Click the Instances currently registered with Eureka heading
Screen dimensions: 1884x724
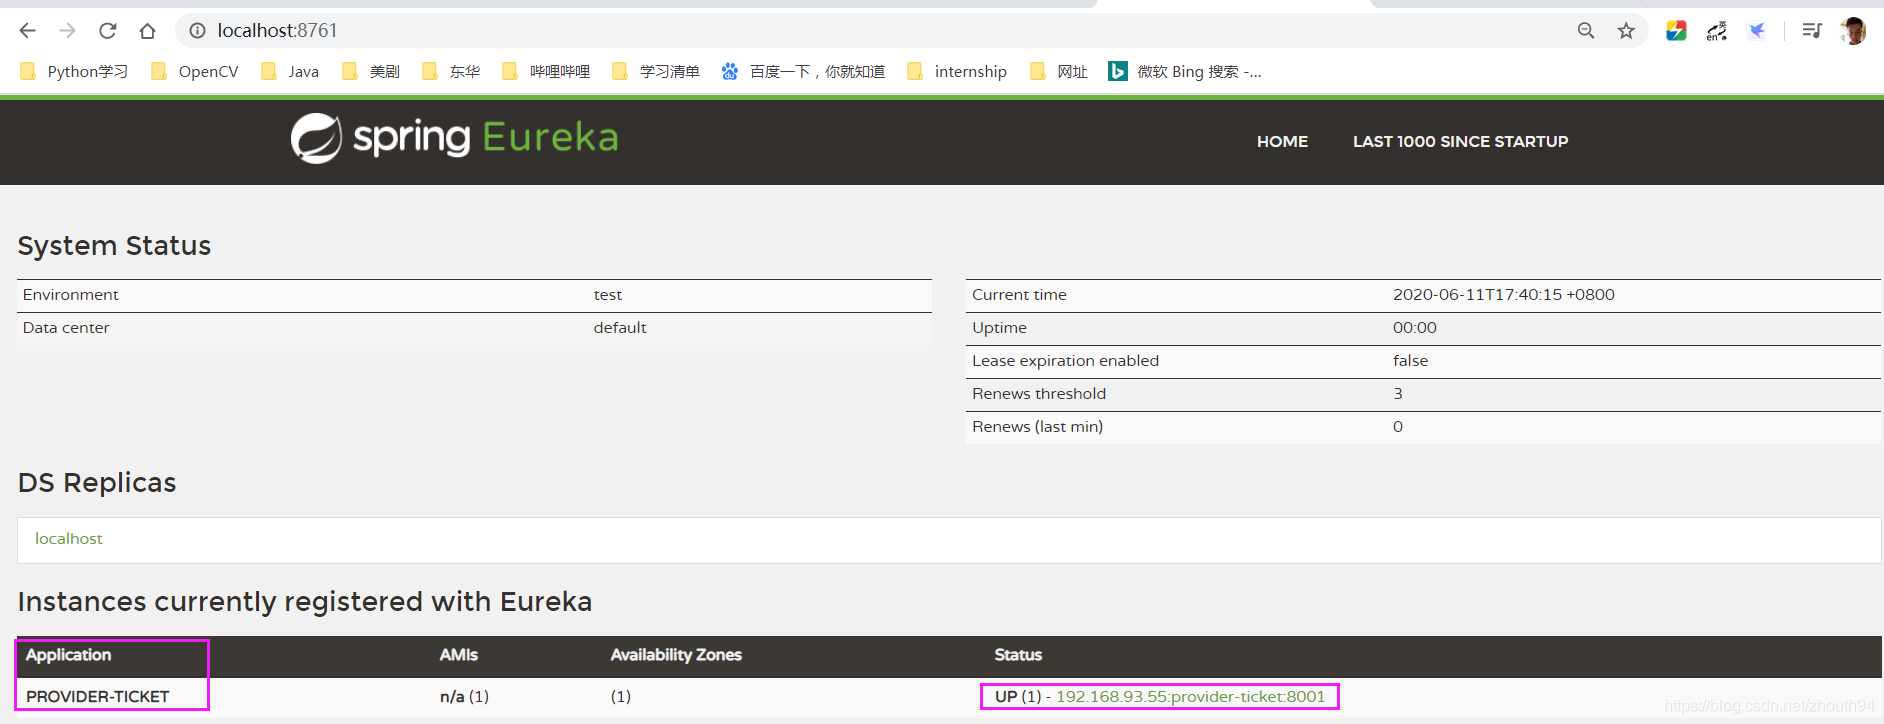(x=305, y=602)
